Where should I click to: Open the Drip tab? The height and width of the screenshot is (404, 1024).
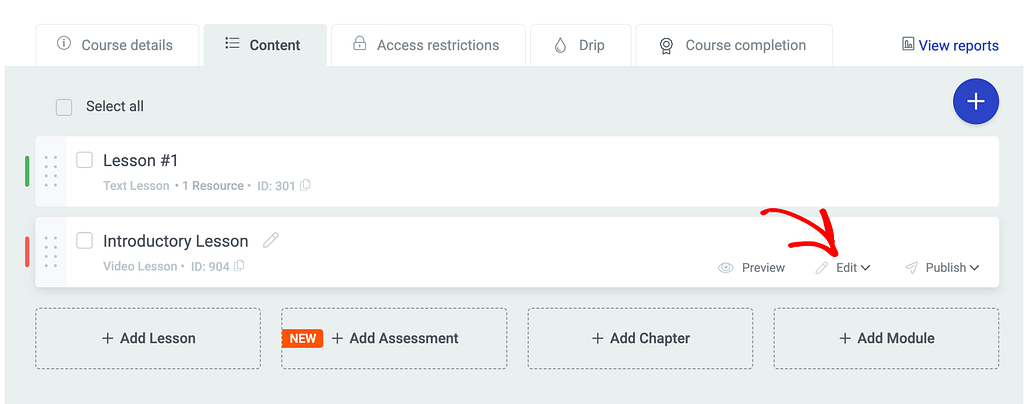point(581,45)
